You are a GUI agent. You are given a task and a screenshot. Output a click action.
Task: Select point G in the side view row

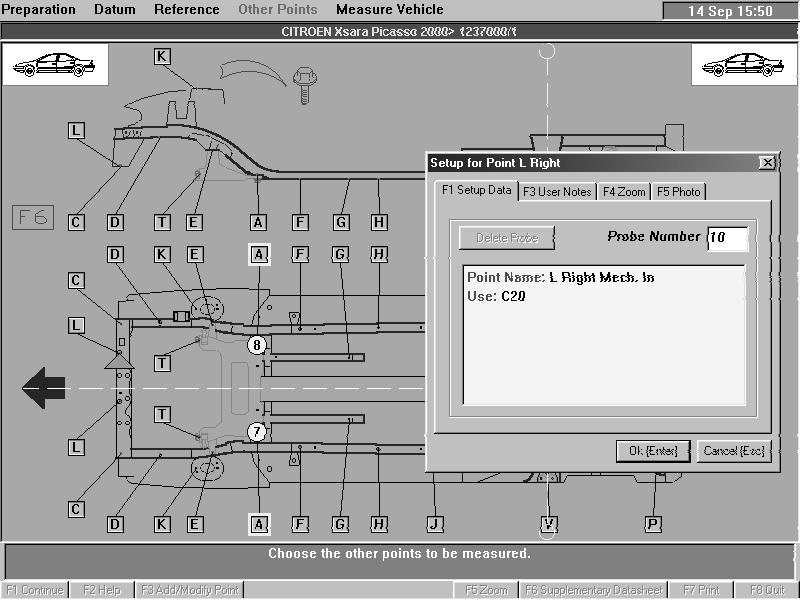pos(341,222)
